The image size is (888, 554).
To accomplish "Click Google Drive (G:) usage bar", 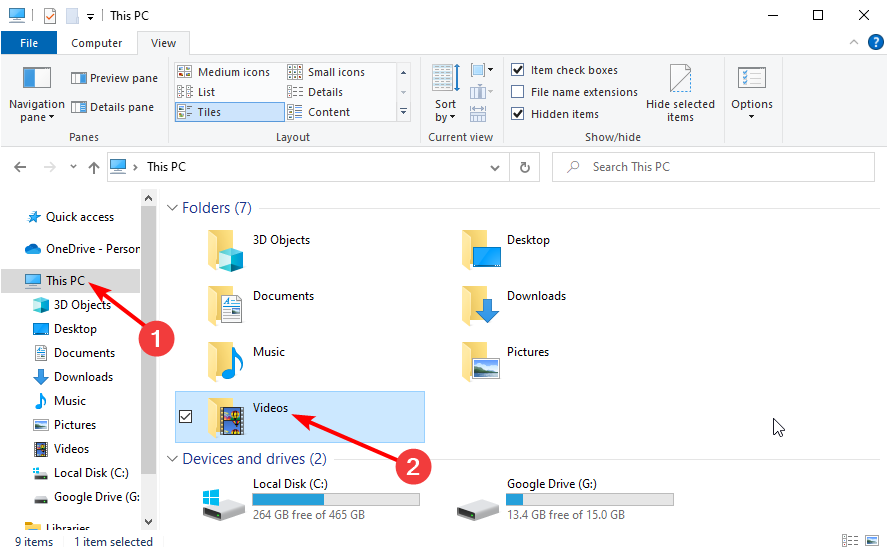I will point(590,499).
